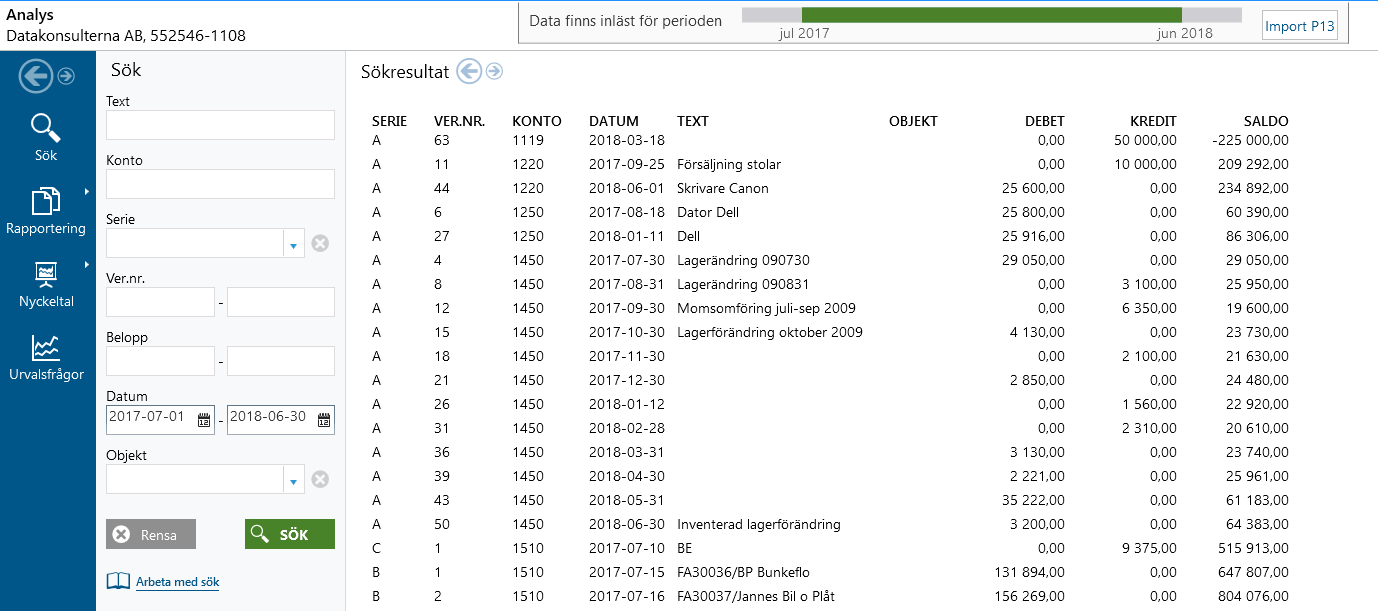1378x611 pixels.
Task: Expand the Rapportering submenu arrow
Action: tap(87, 191)
